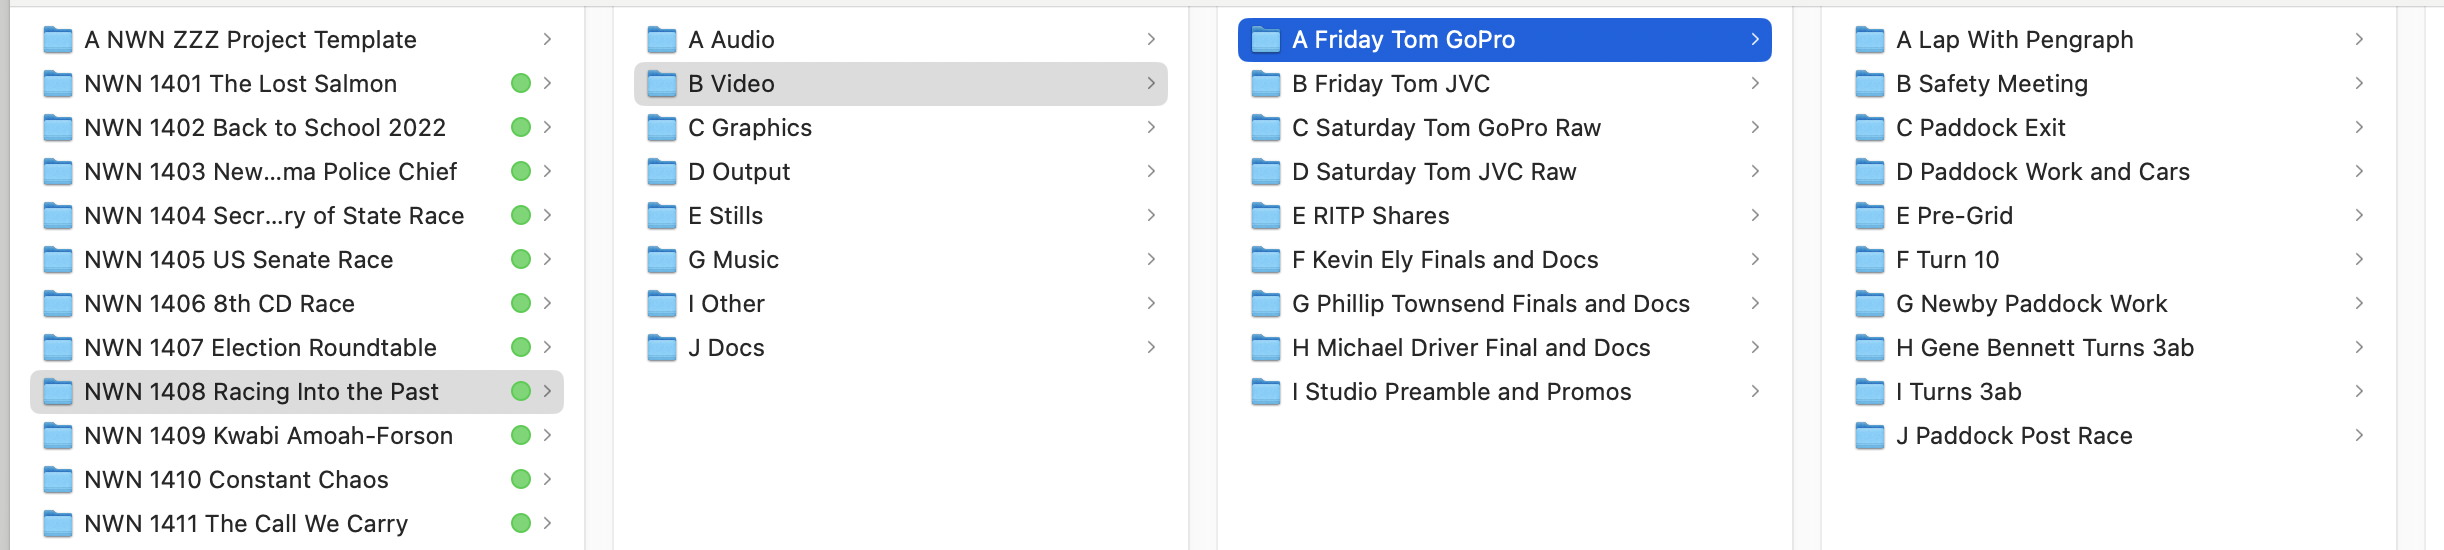
Task: Click the NWN 1411 The Call We Carry folder icon
Action: [58, 524]
